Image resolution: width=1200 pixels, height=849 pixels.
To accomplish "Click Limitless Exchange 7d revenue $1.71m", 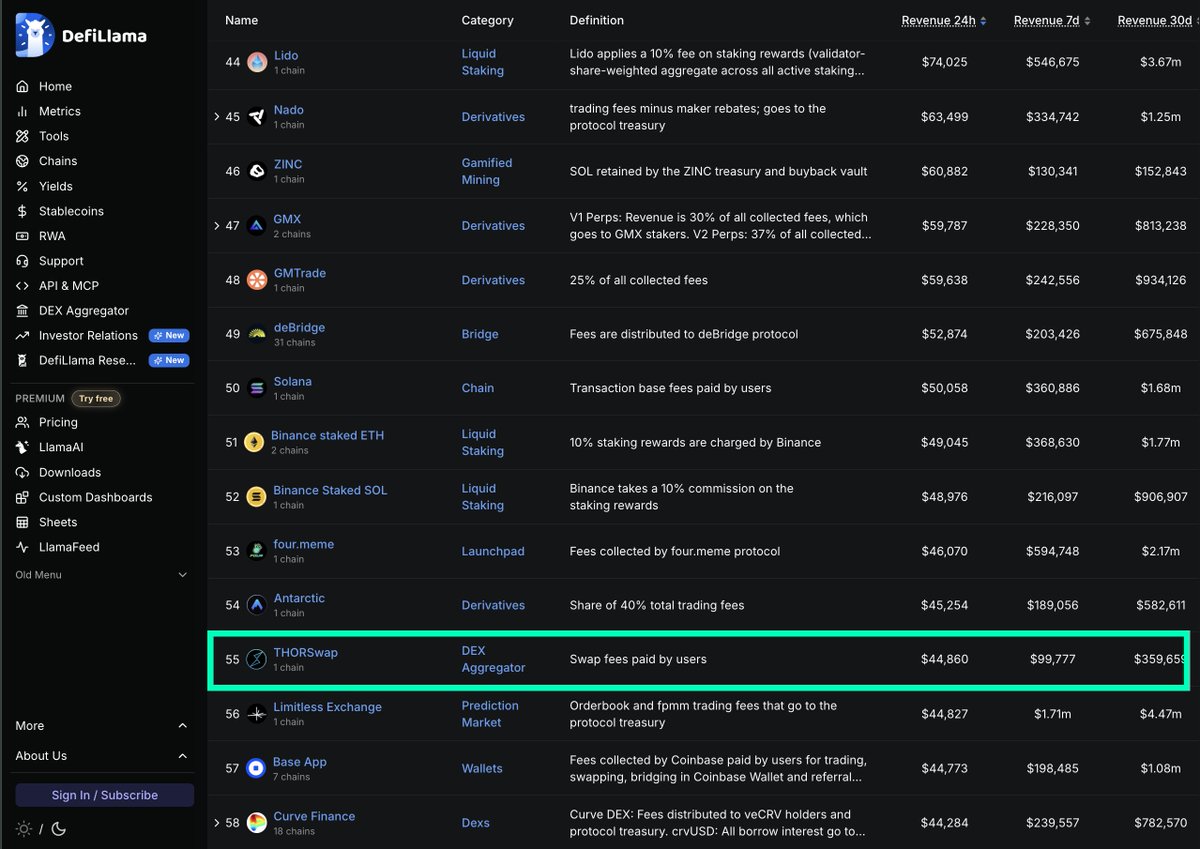I will (x=1052, y=714).
